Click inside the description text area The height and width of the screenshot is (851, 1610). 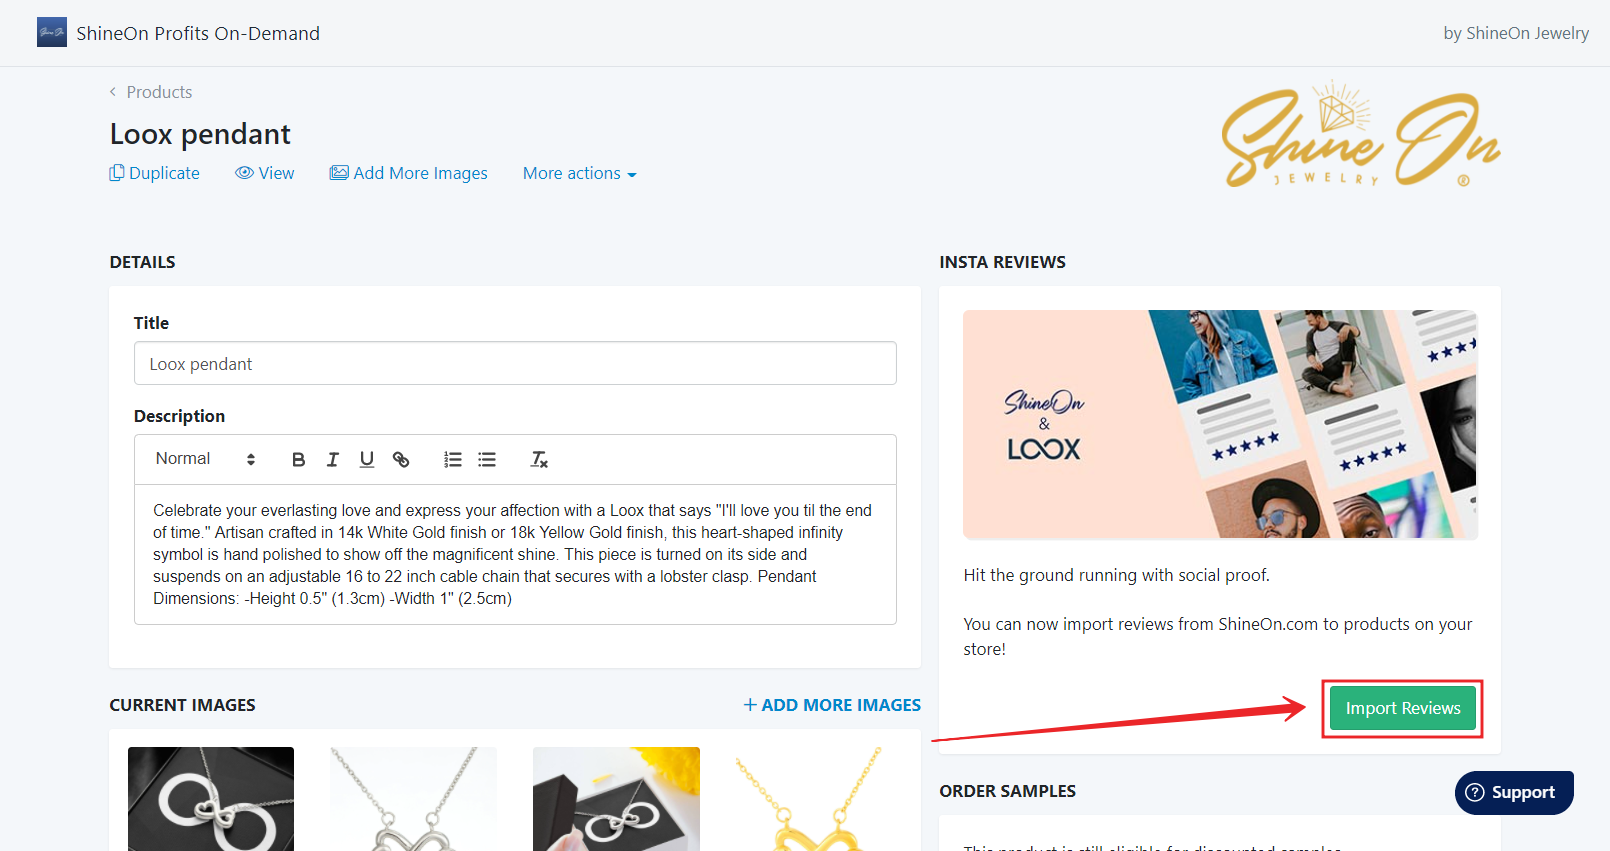tap(515, 554)
